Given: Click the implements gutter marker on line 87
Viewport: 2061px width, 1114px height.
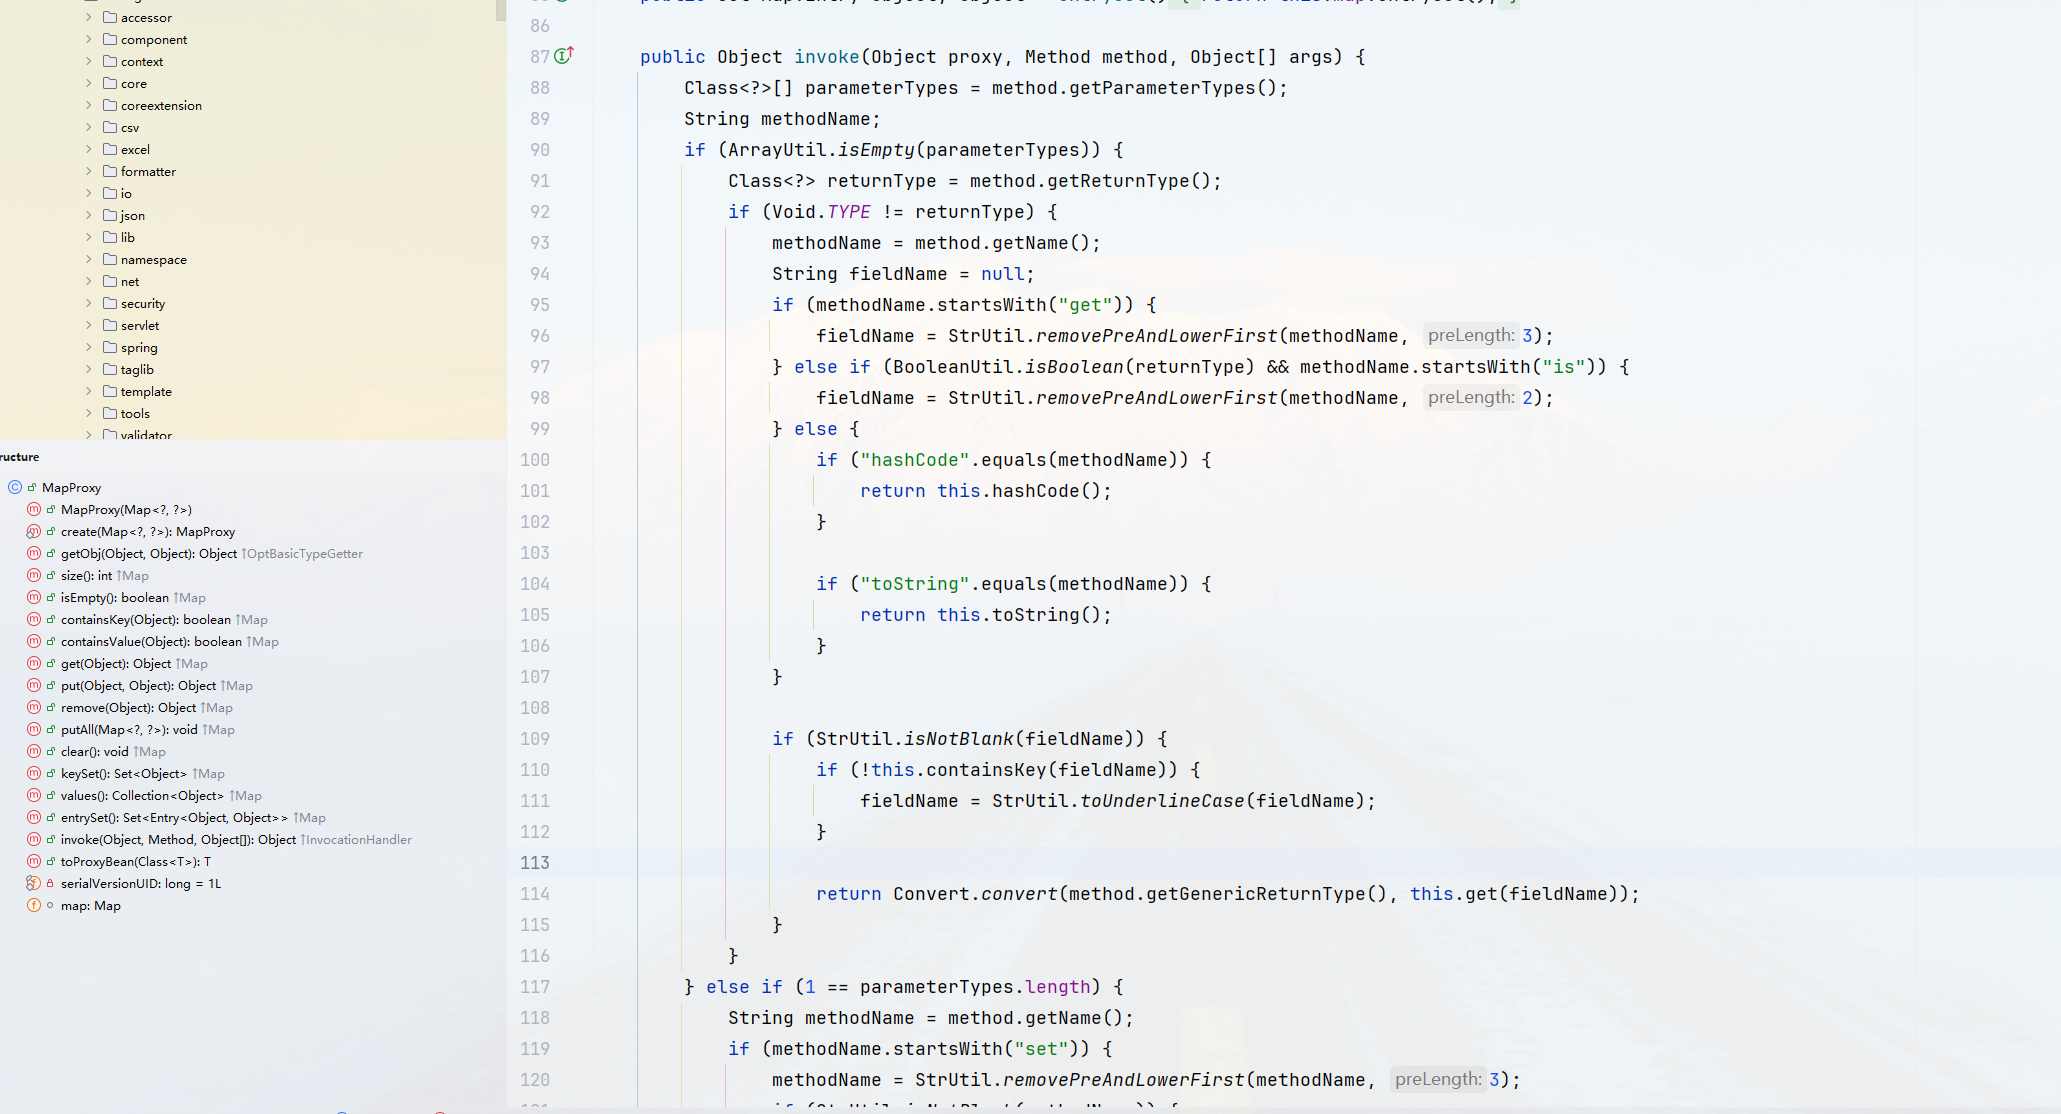Looking at the screenshot, I should (x=564, y=55).
